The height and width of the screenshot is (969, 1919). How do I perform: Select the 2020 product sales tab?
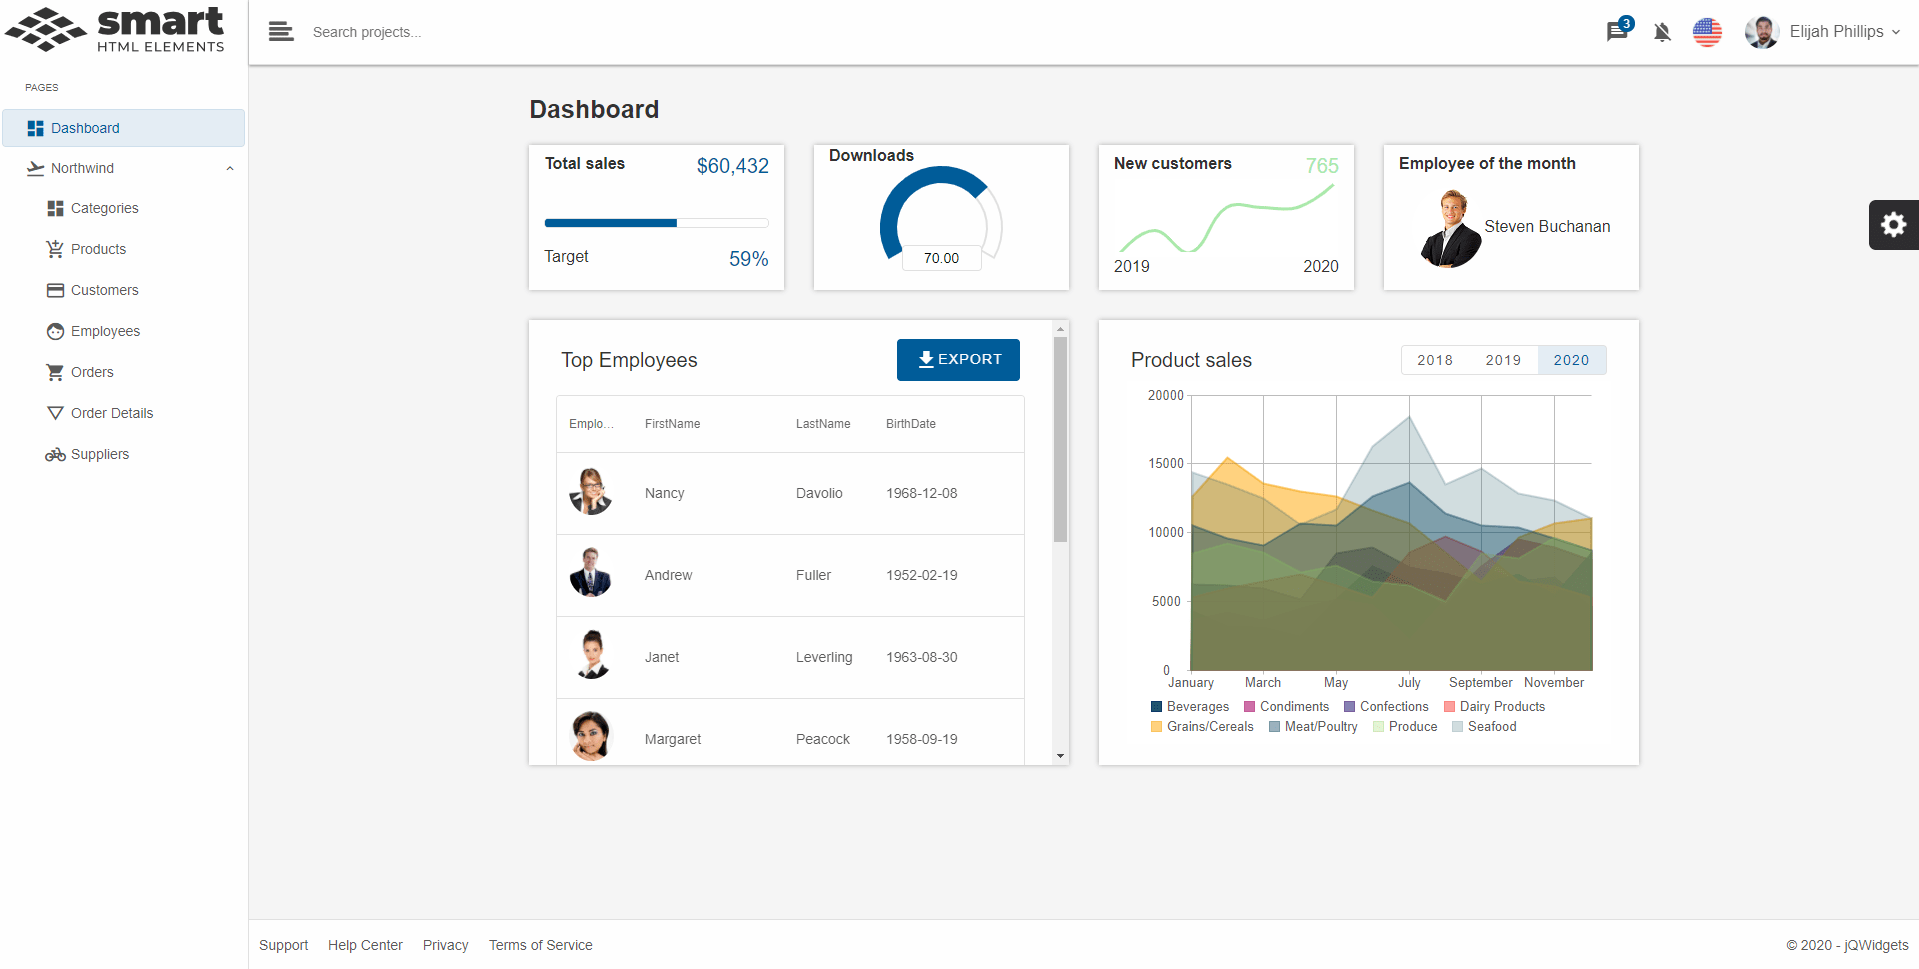pyautogui.click(x=1571, y=360)
